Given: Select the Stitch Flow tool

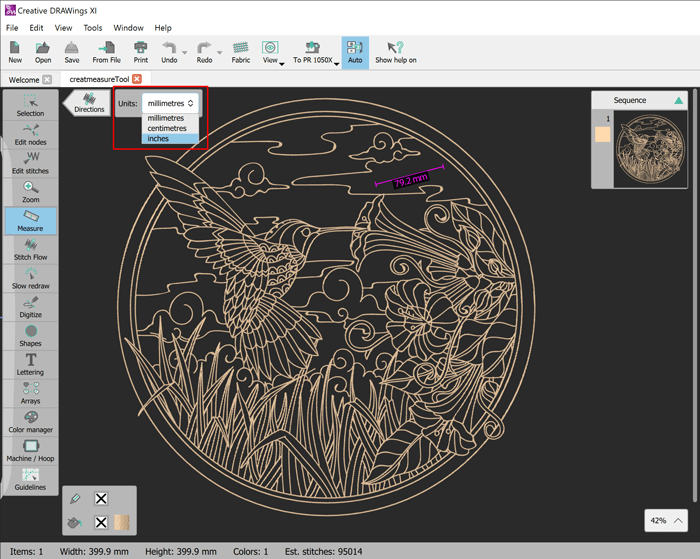Looking at the screenshot, I should point(30,249).
